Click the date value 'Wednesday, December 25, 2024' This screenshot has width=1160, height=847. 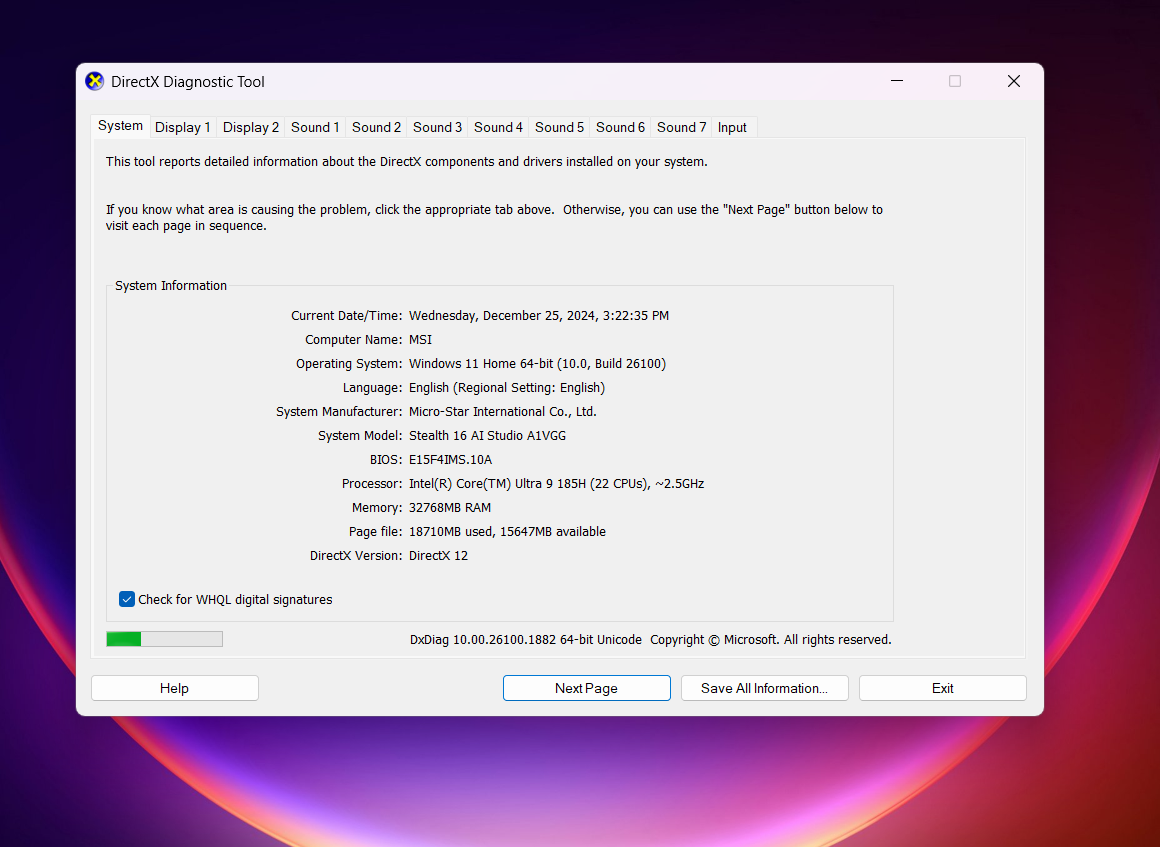pos(502,316)
